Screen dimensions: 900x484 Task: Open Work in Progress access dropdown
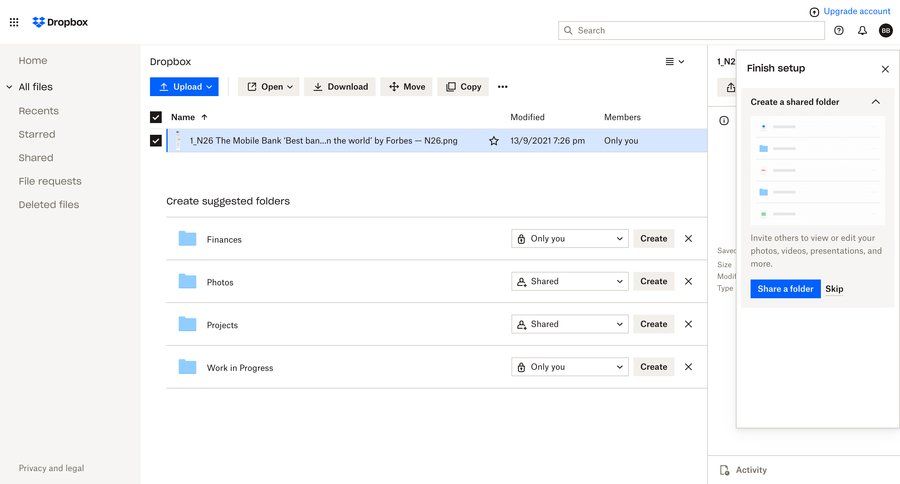[x=569, y=367]
